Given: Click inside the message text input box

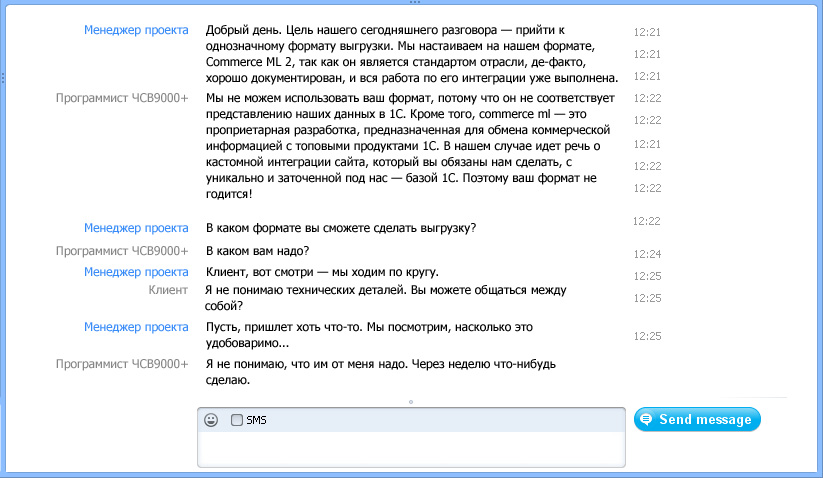Looking at the screenshot, I should 411,449.
